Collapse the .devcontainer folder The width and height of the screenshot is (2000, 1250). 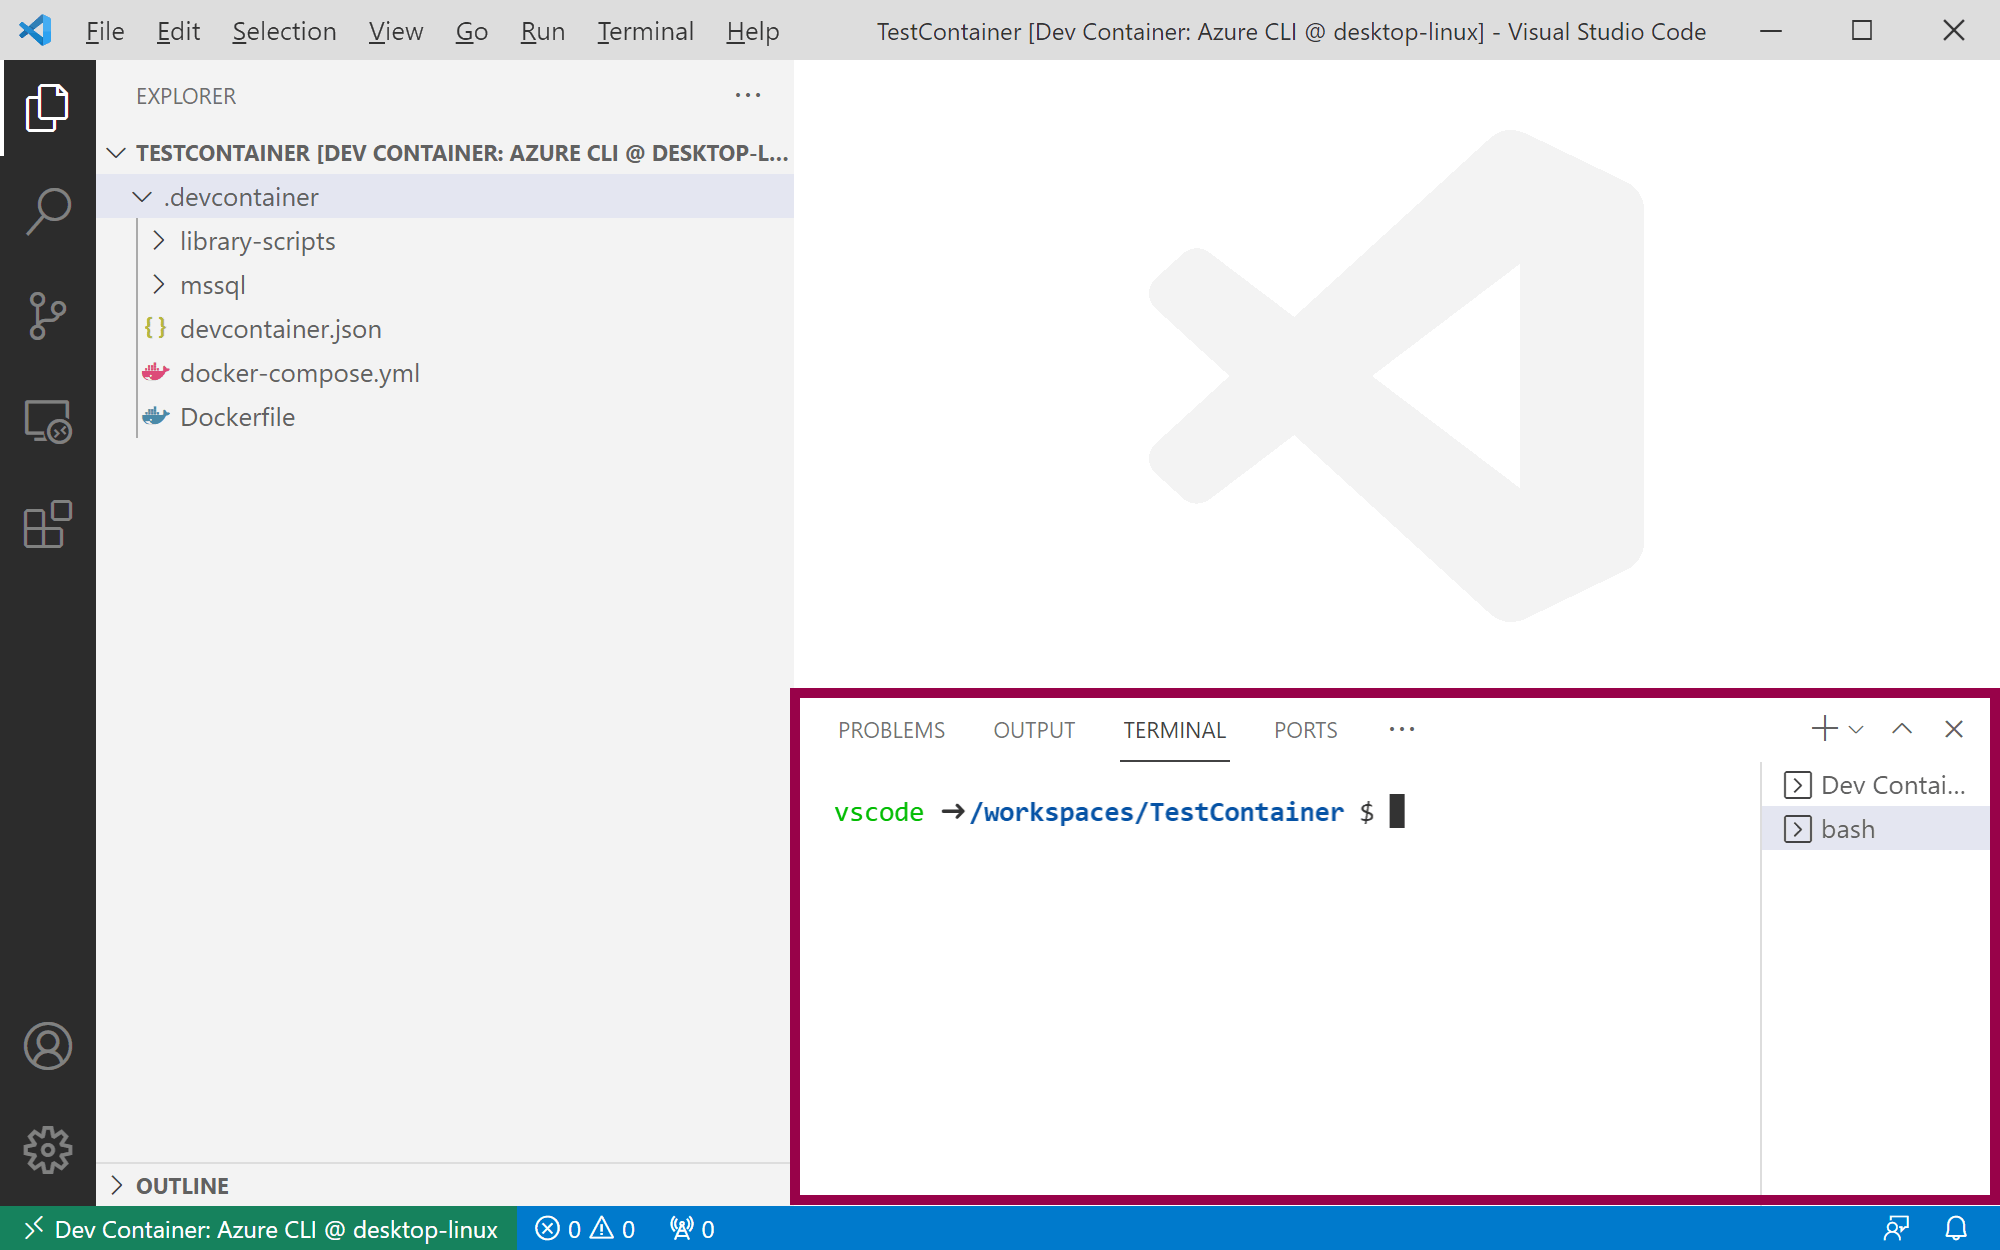pos(241,197)
